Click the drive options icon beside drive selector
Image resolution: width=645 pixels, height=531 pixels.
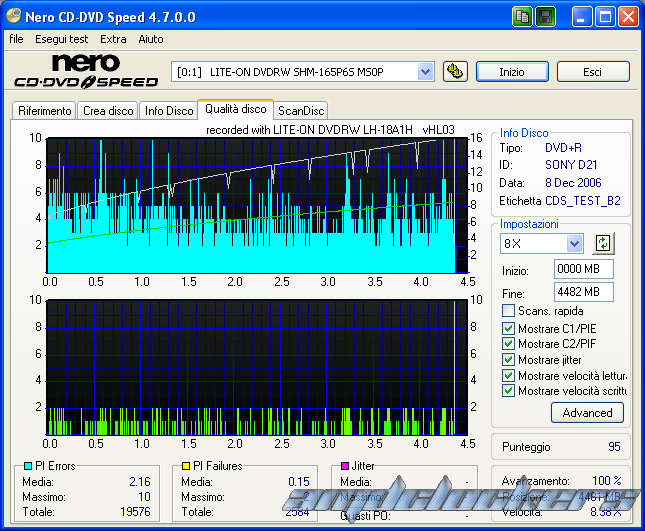coord(455,71)
